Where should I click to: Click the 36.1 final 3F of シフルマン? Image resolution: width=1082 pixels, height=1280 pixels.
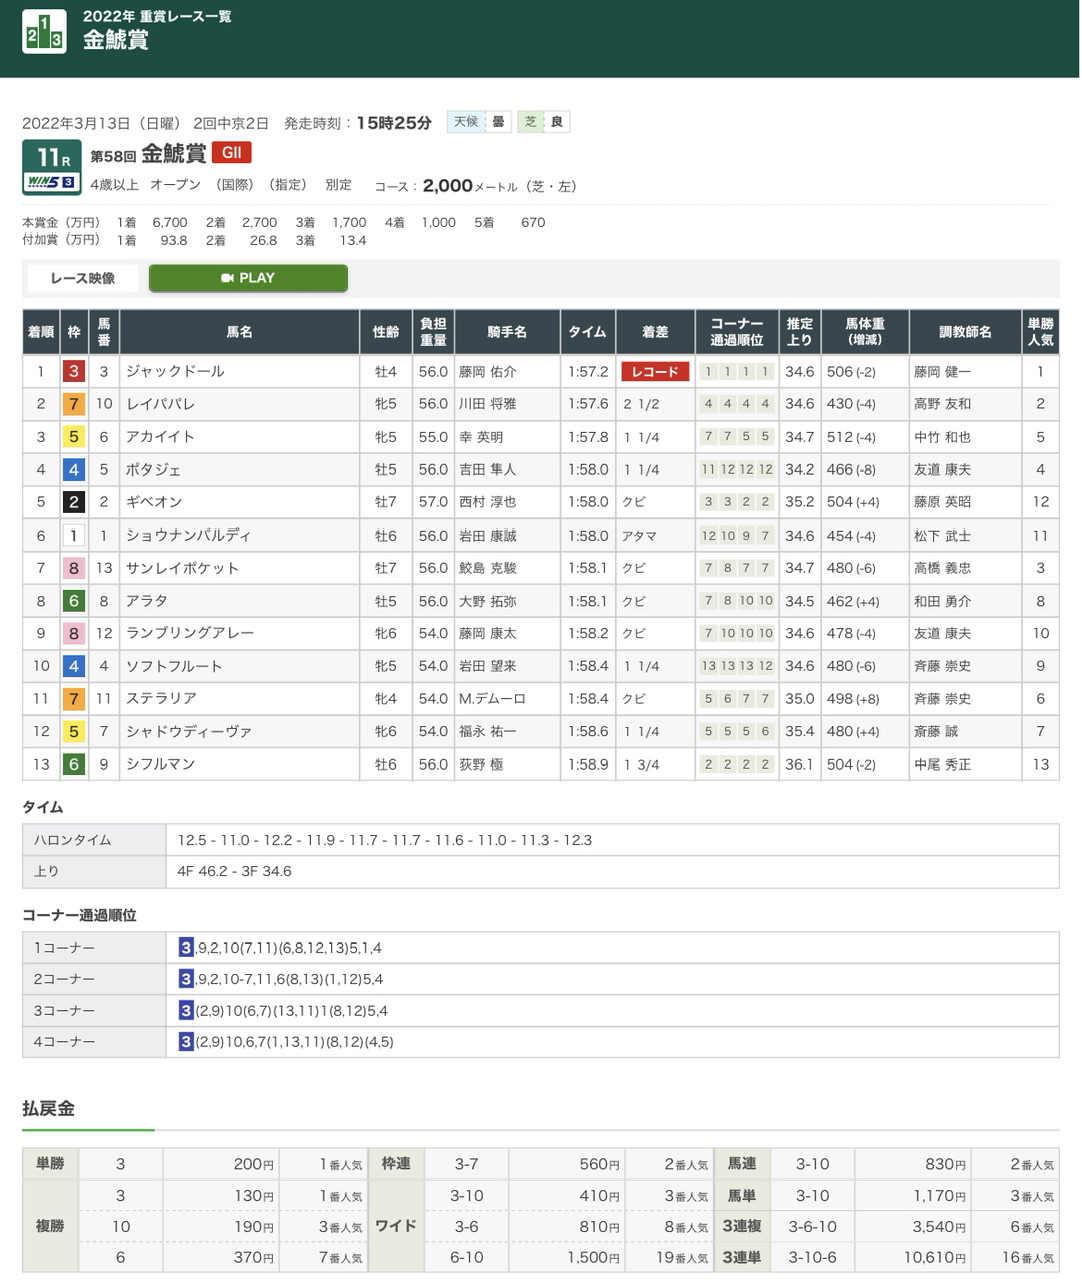point(799,764)
